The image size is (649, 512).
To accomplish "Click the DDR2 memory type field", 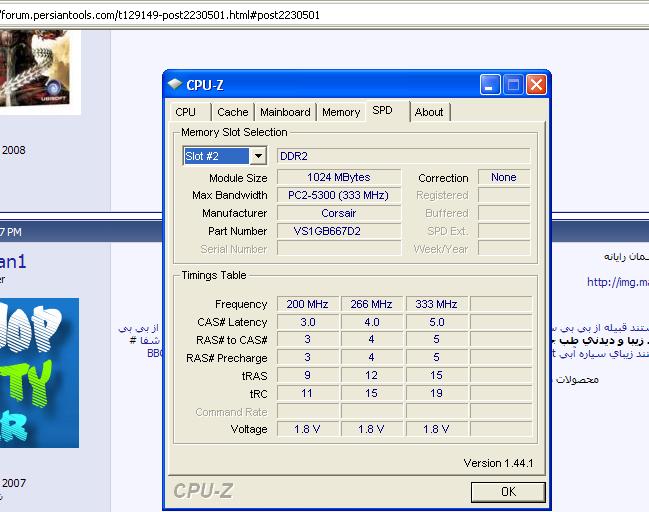I will 403,156.
